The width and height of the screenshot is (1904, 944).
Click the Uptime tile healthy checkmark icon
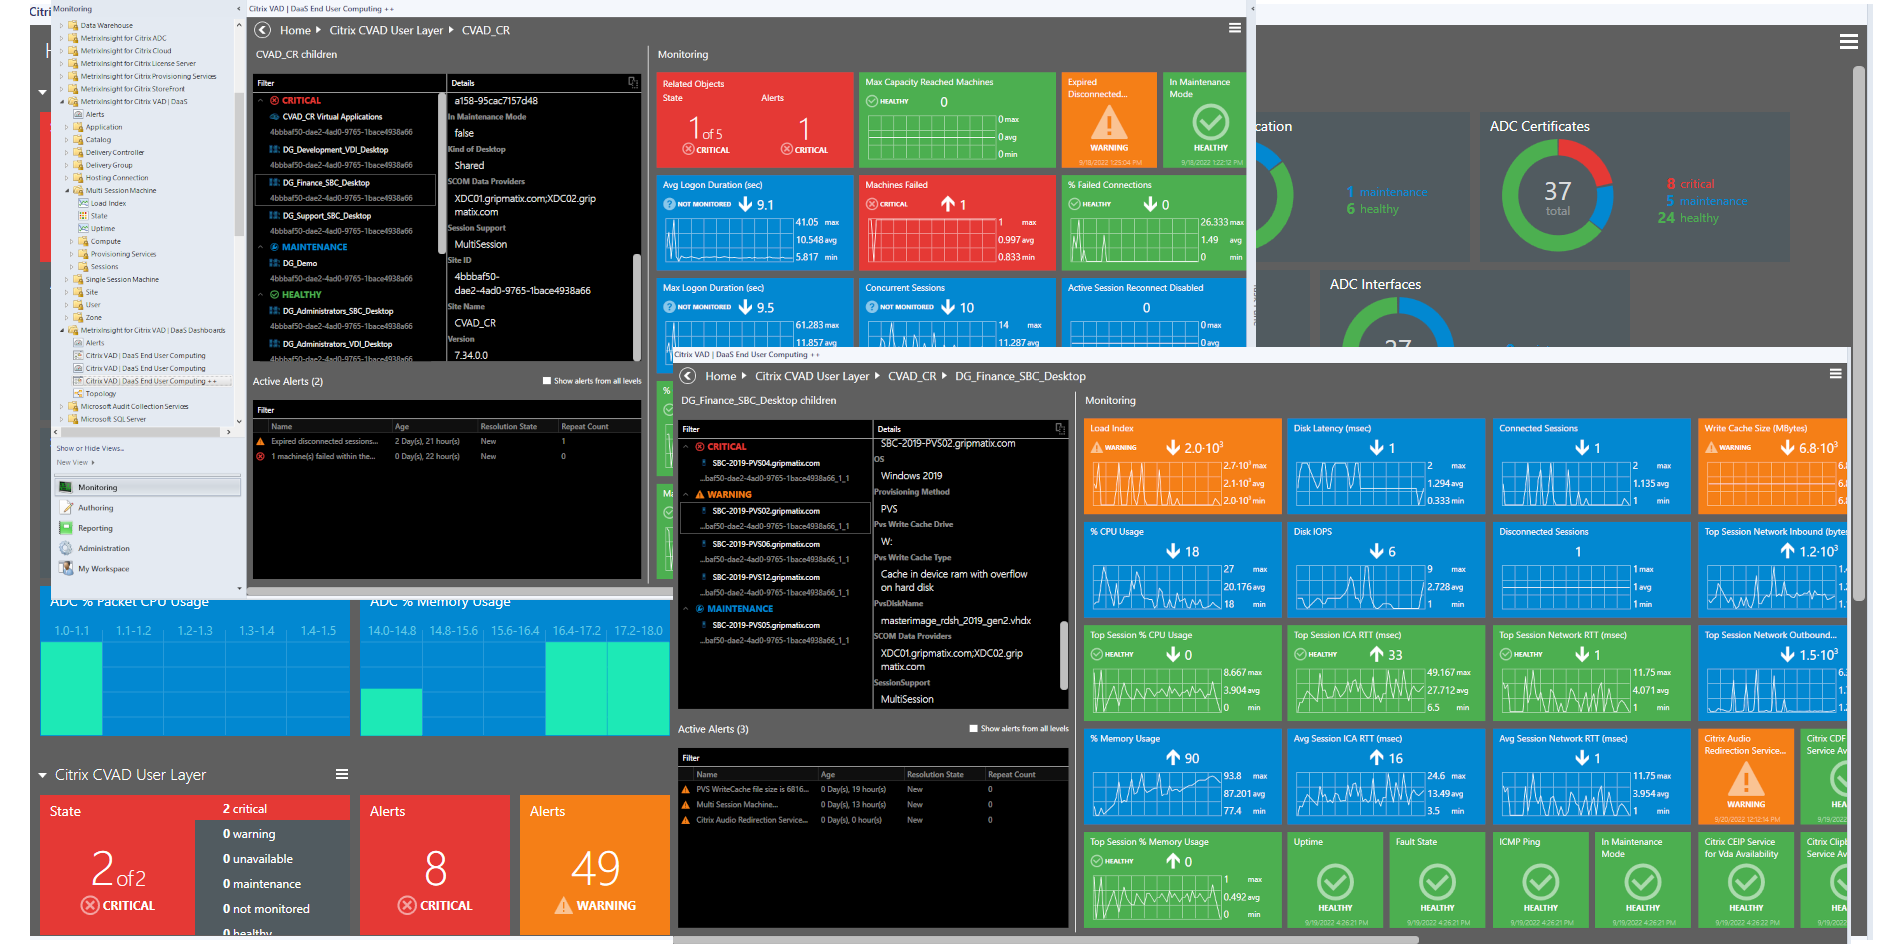click(x=1335, y=882)
